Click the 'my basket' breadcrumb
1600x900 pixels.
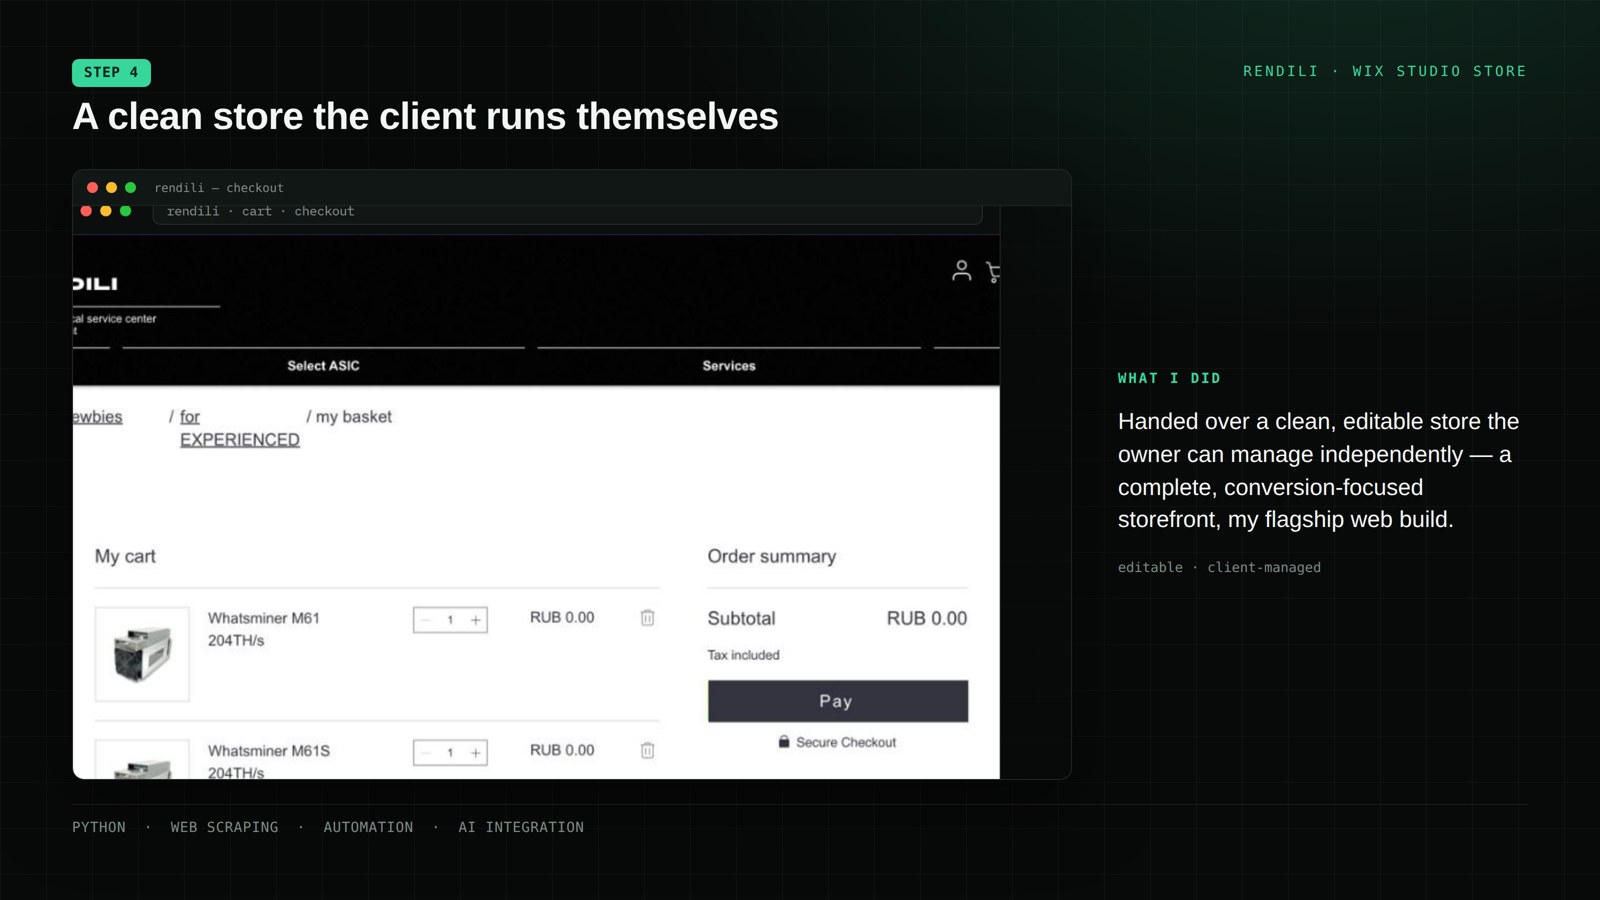coord(354,417)
